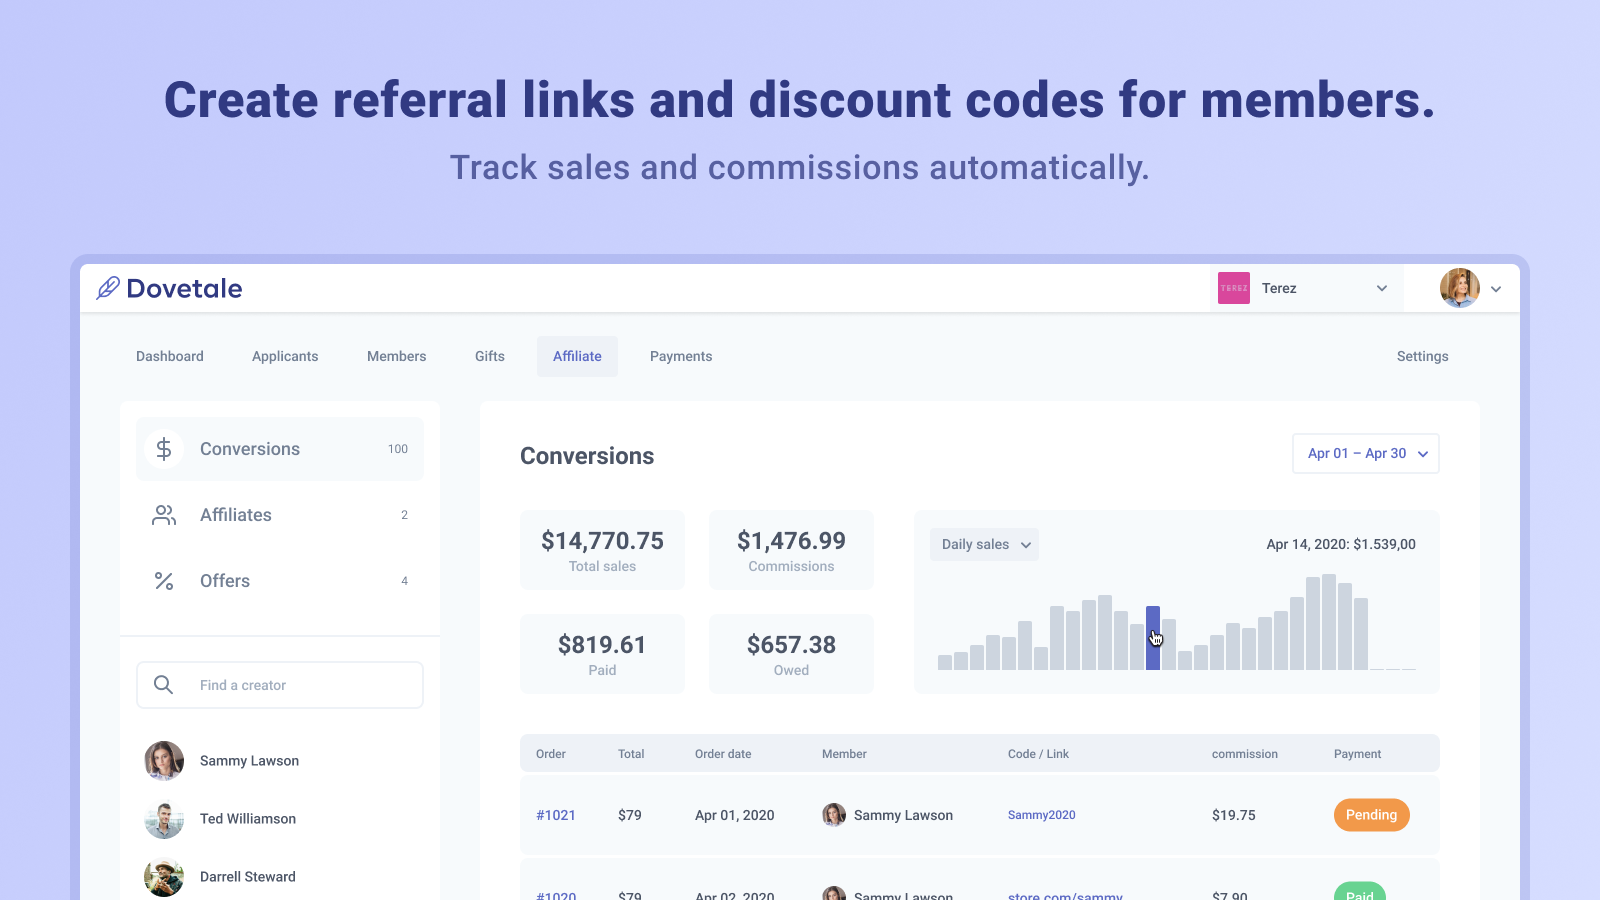
Task: Switch to the Payments tab
Action: click(x=681, y=356)
